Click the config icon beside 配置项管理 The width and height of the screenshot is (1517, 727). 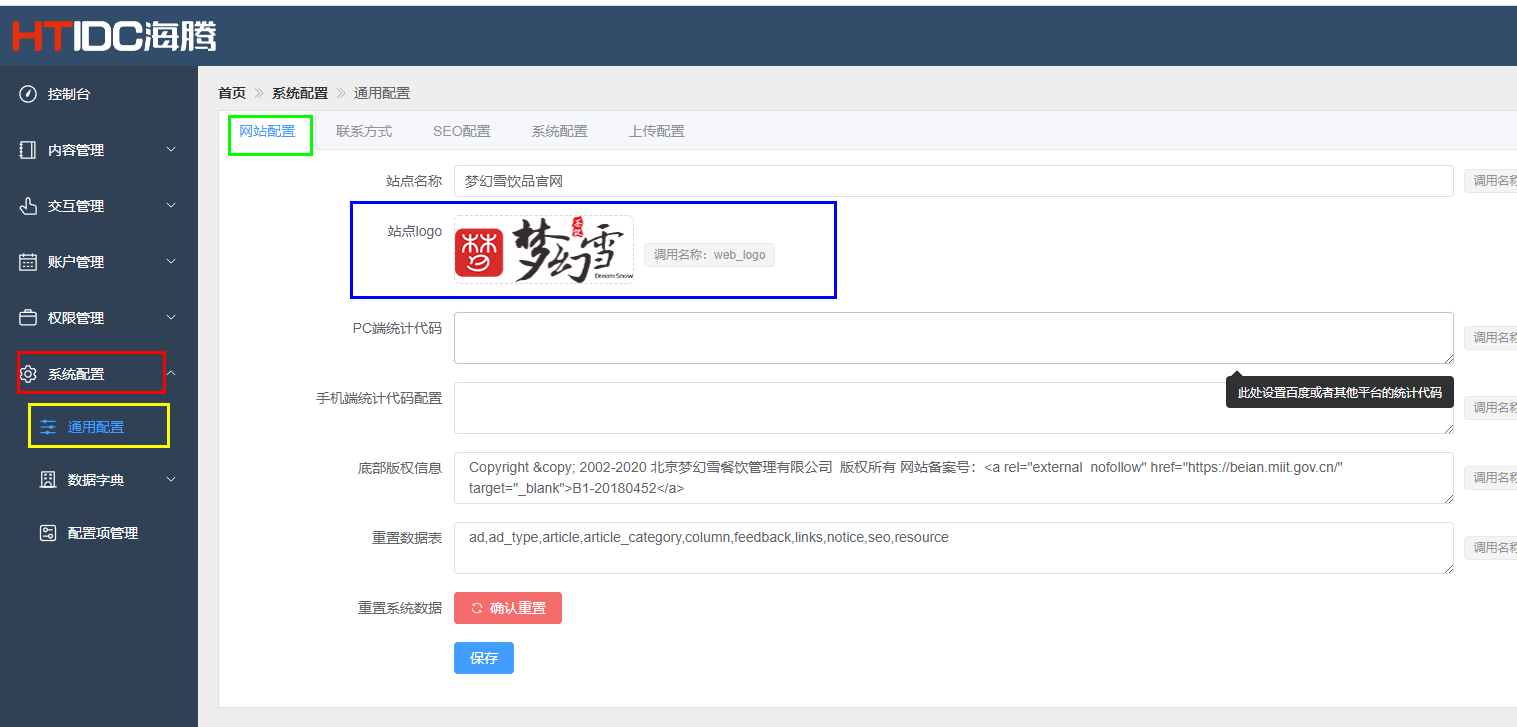click(x=48, y=533)
